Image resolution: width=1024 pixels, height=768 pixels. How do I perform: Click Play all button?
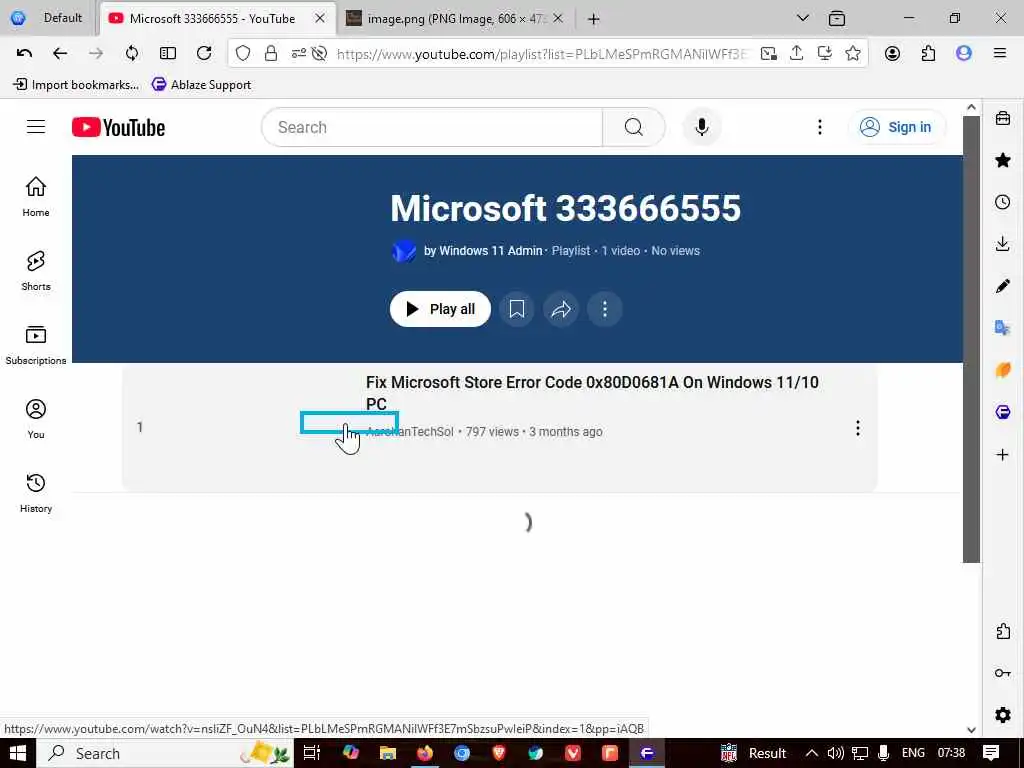[x=440, y=309]
